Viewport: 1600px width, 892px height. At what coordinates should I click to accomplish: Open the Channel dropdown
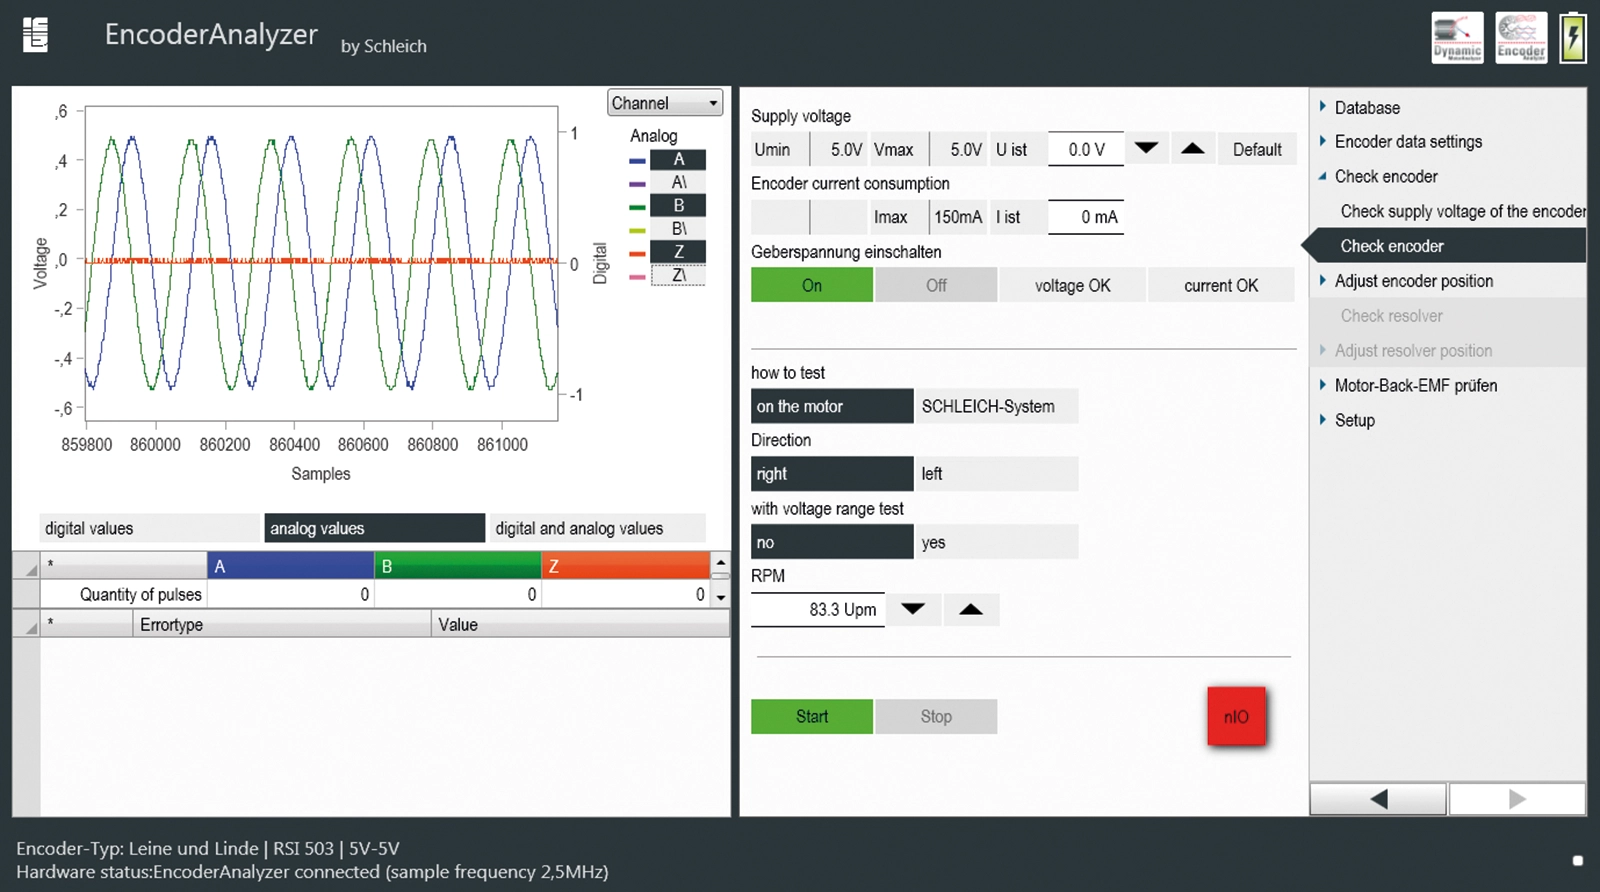[665, 103]
